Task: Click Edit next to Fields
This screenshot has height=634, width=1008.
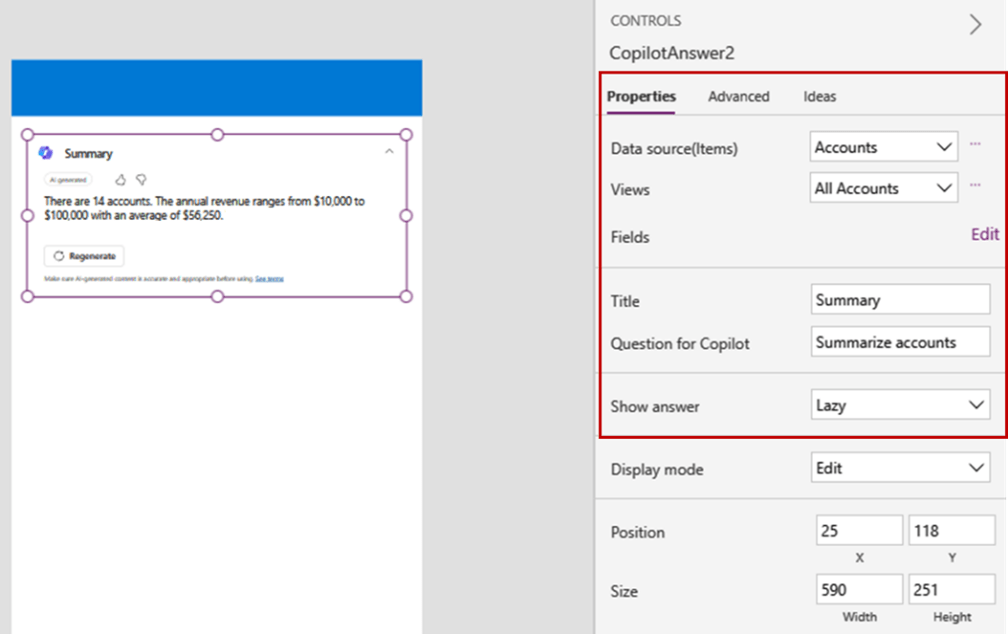Action: click(x=984, y=234)
